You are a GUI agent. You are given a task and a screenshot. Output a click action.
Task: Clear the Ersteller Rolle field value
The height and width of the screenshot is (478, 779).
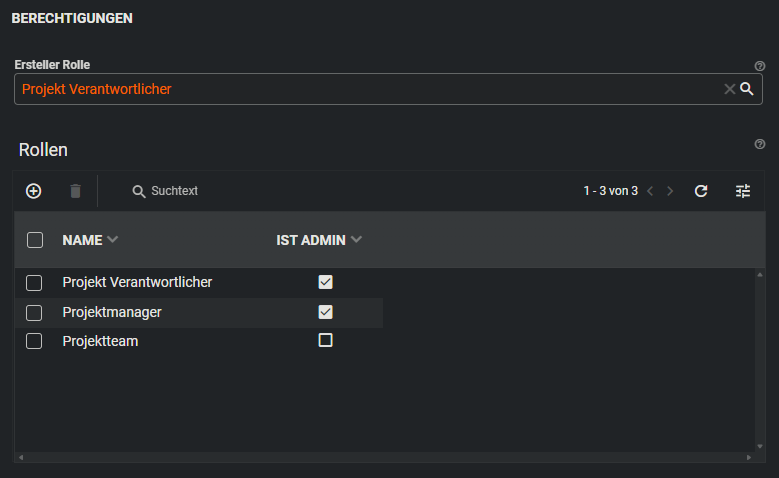pyautogui.click(x=729, y=89)
